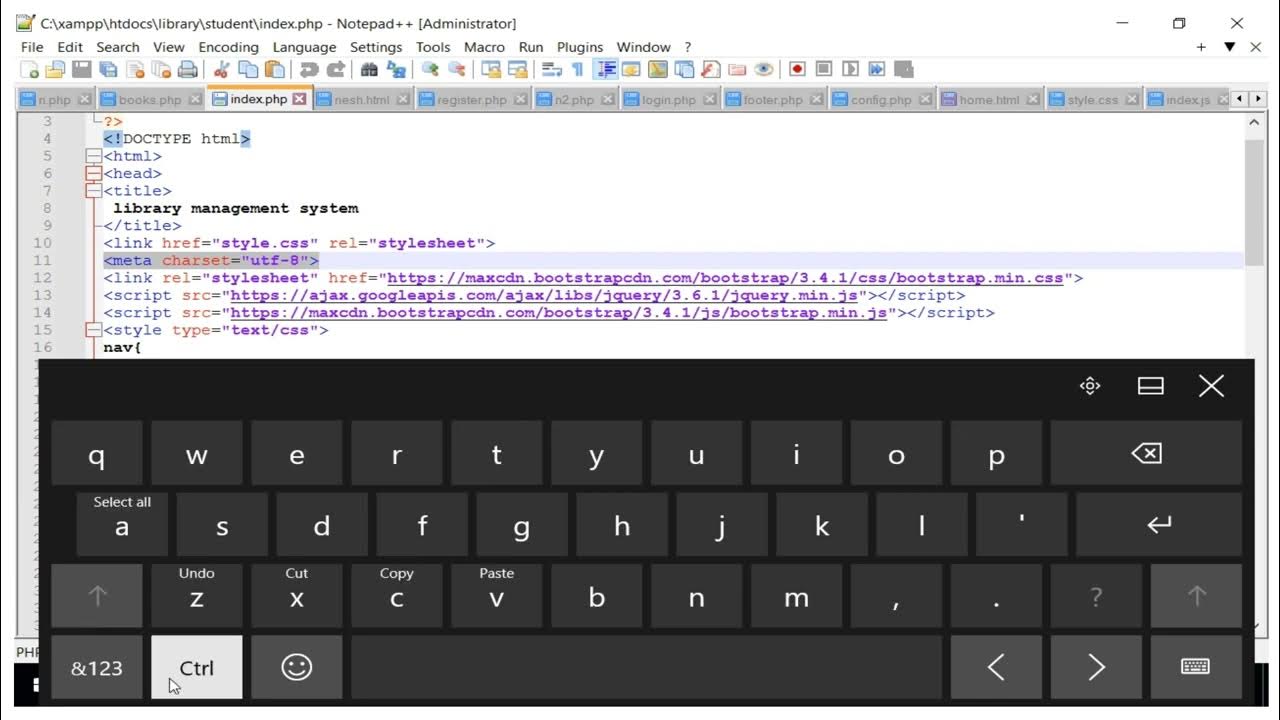
Task: Click Run Macro Multiple Times icon
Action: [877, 69]
